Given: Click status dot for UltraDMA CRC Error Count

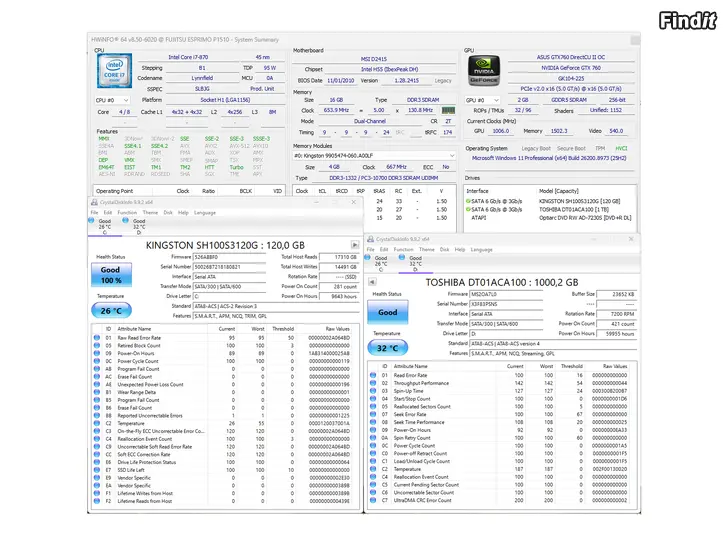Looking at the screenshot, I should coord(373,500).
